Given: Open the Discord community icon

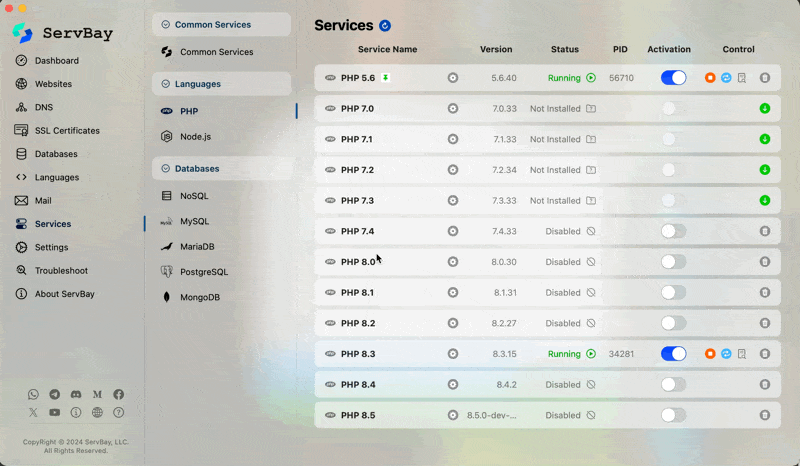Looking at the screenshot, I should tap(76, 395).
